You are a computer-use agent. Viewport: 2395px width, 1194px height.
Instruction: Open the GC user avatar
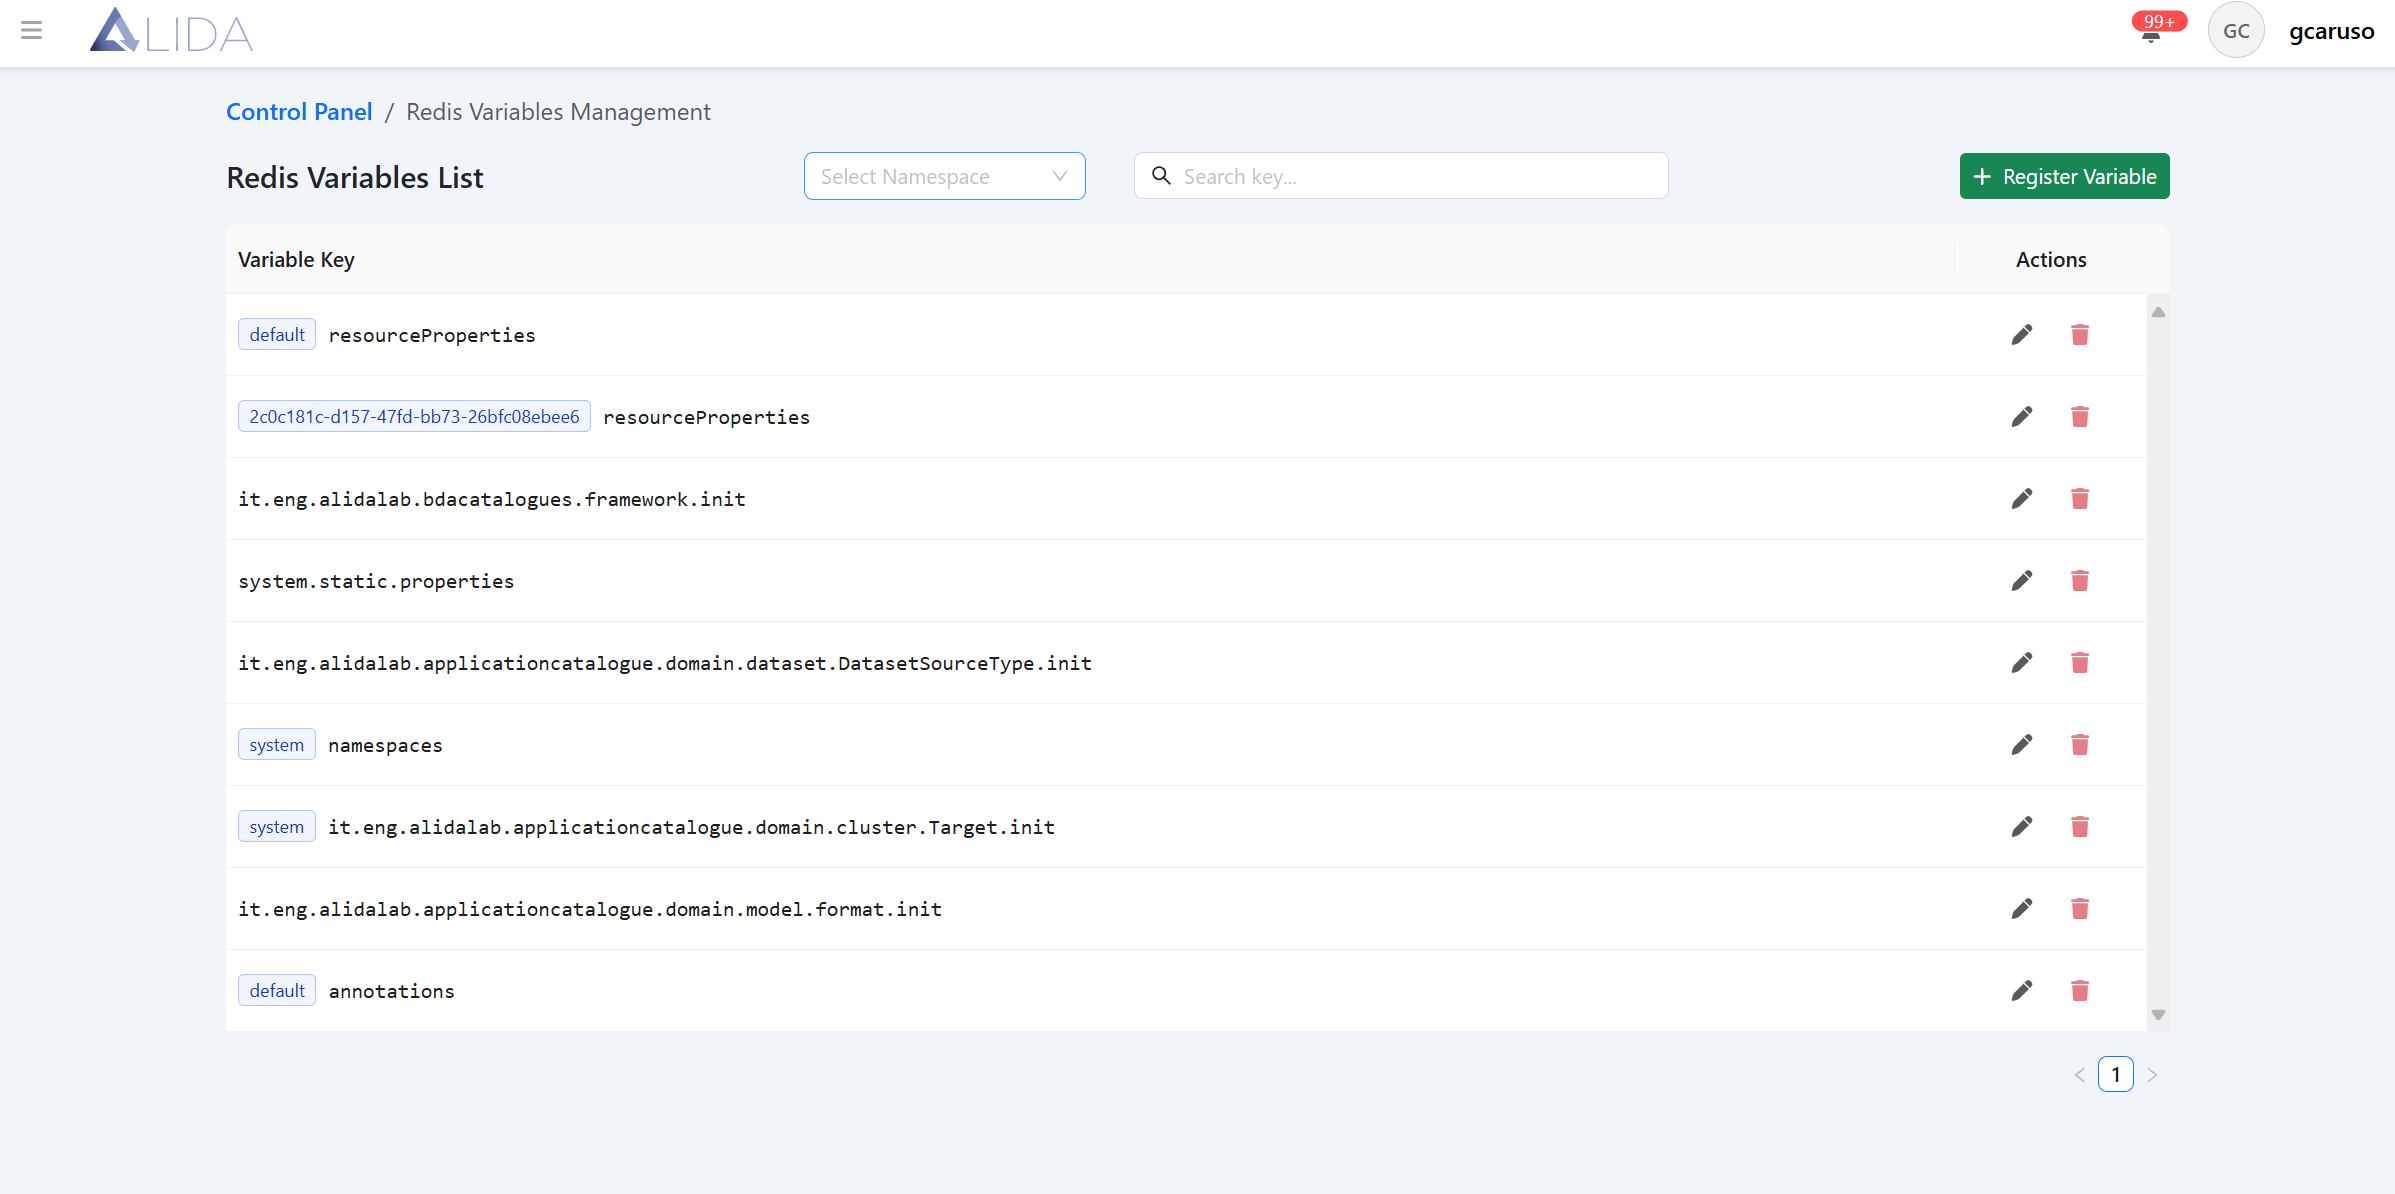coord(2236,31)
